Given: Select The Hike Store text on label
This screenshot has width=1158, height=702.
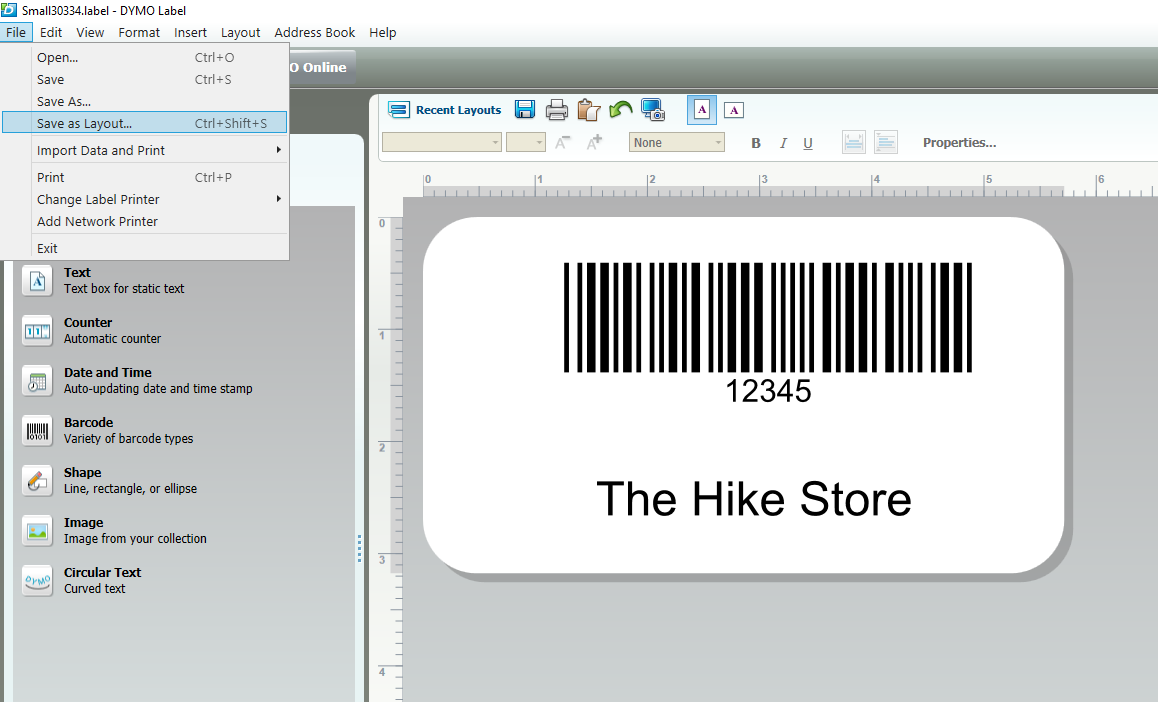Looking at the screenshot, I should 753,498.
